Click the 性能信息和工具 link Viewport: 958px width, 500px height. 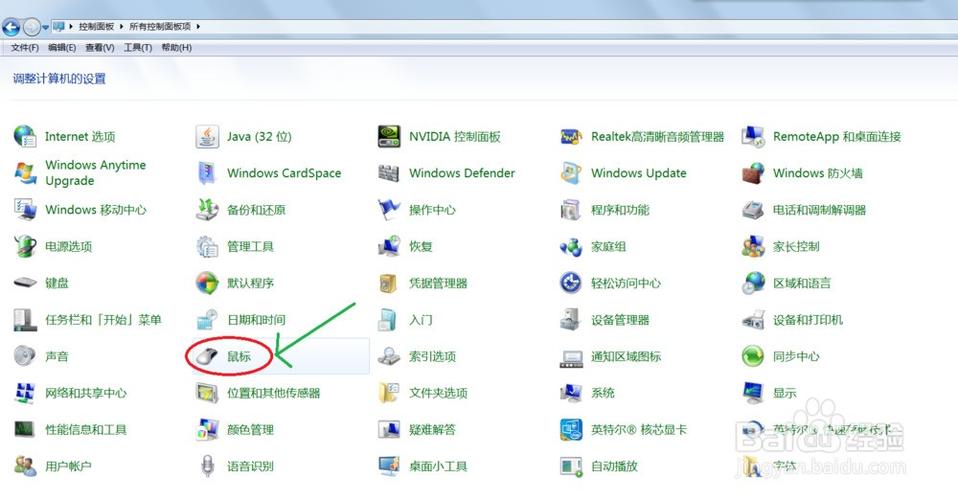tap(86, 430)
